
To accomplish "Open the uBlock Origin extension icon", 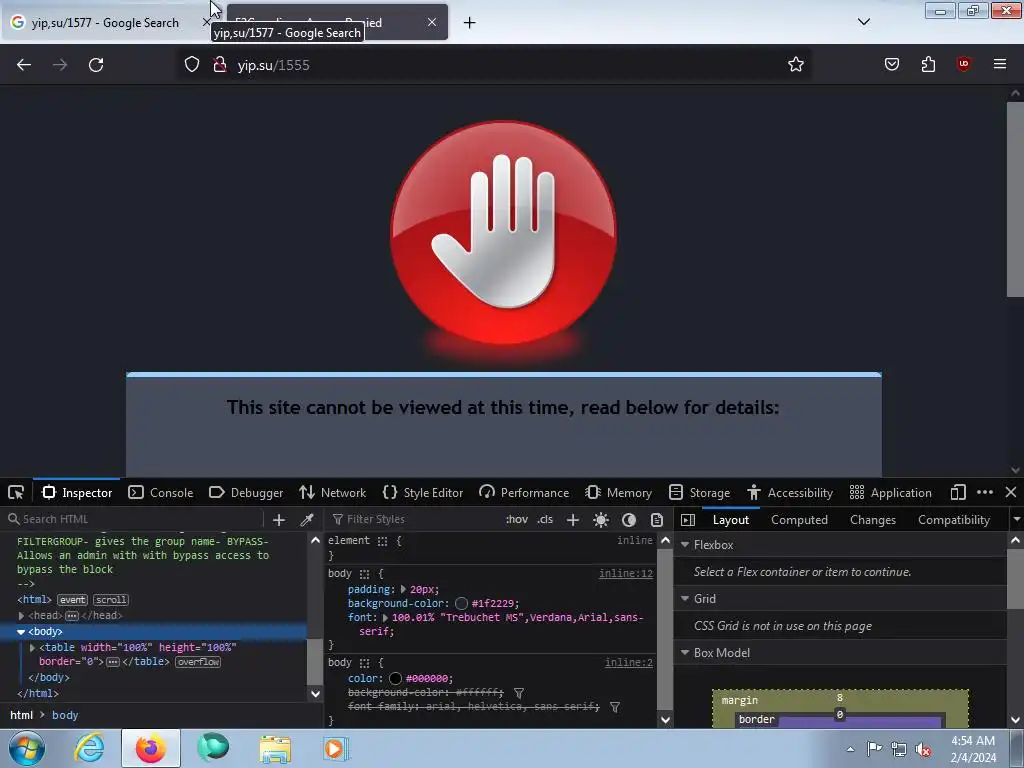I will [963, 65].
